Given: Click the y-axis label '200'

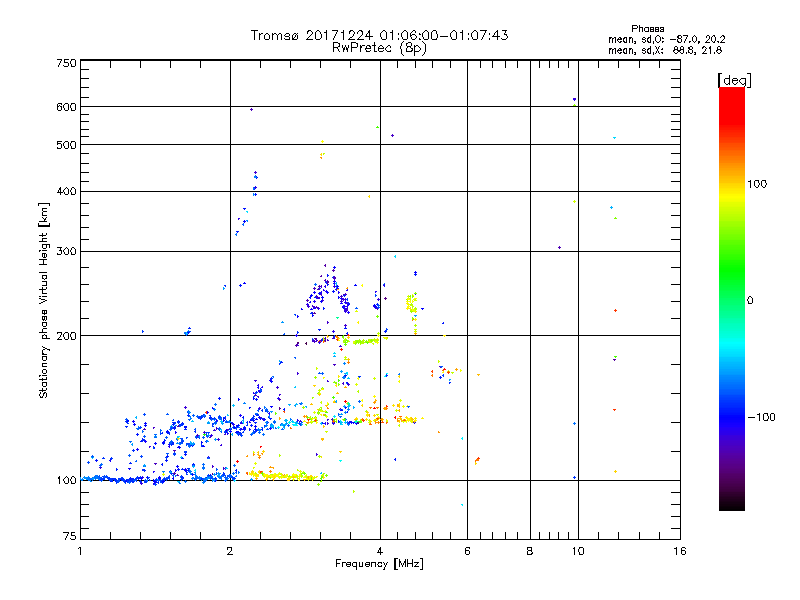Looking at the screenshot, I should tap(67, 336).
